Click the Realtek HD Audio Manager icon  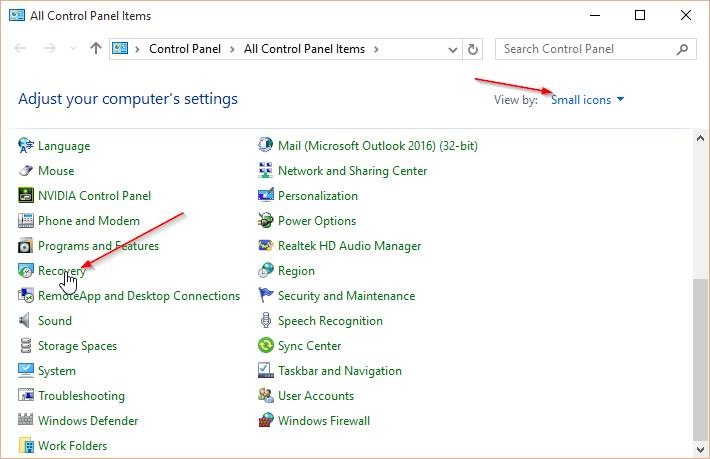click(x=265, y=245)
